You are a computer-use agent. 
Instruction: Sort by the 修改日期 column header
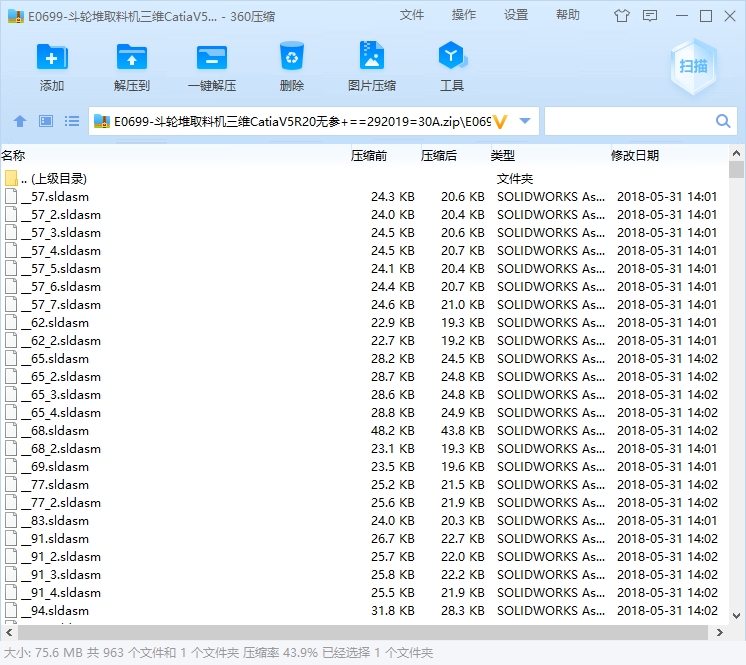coord(635,156)
